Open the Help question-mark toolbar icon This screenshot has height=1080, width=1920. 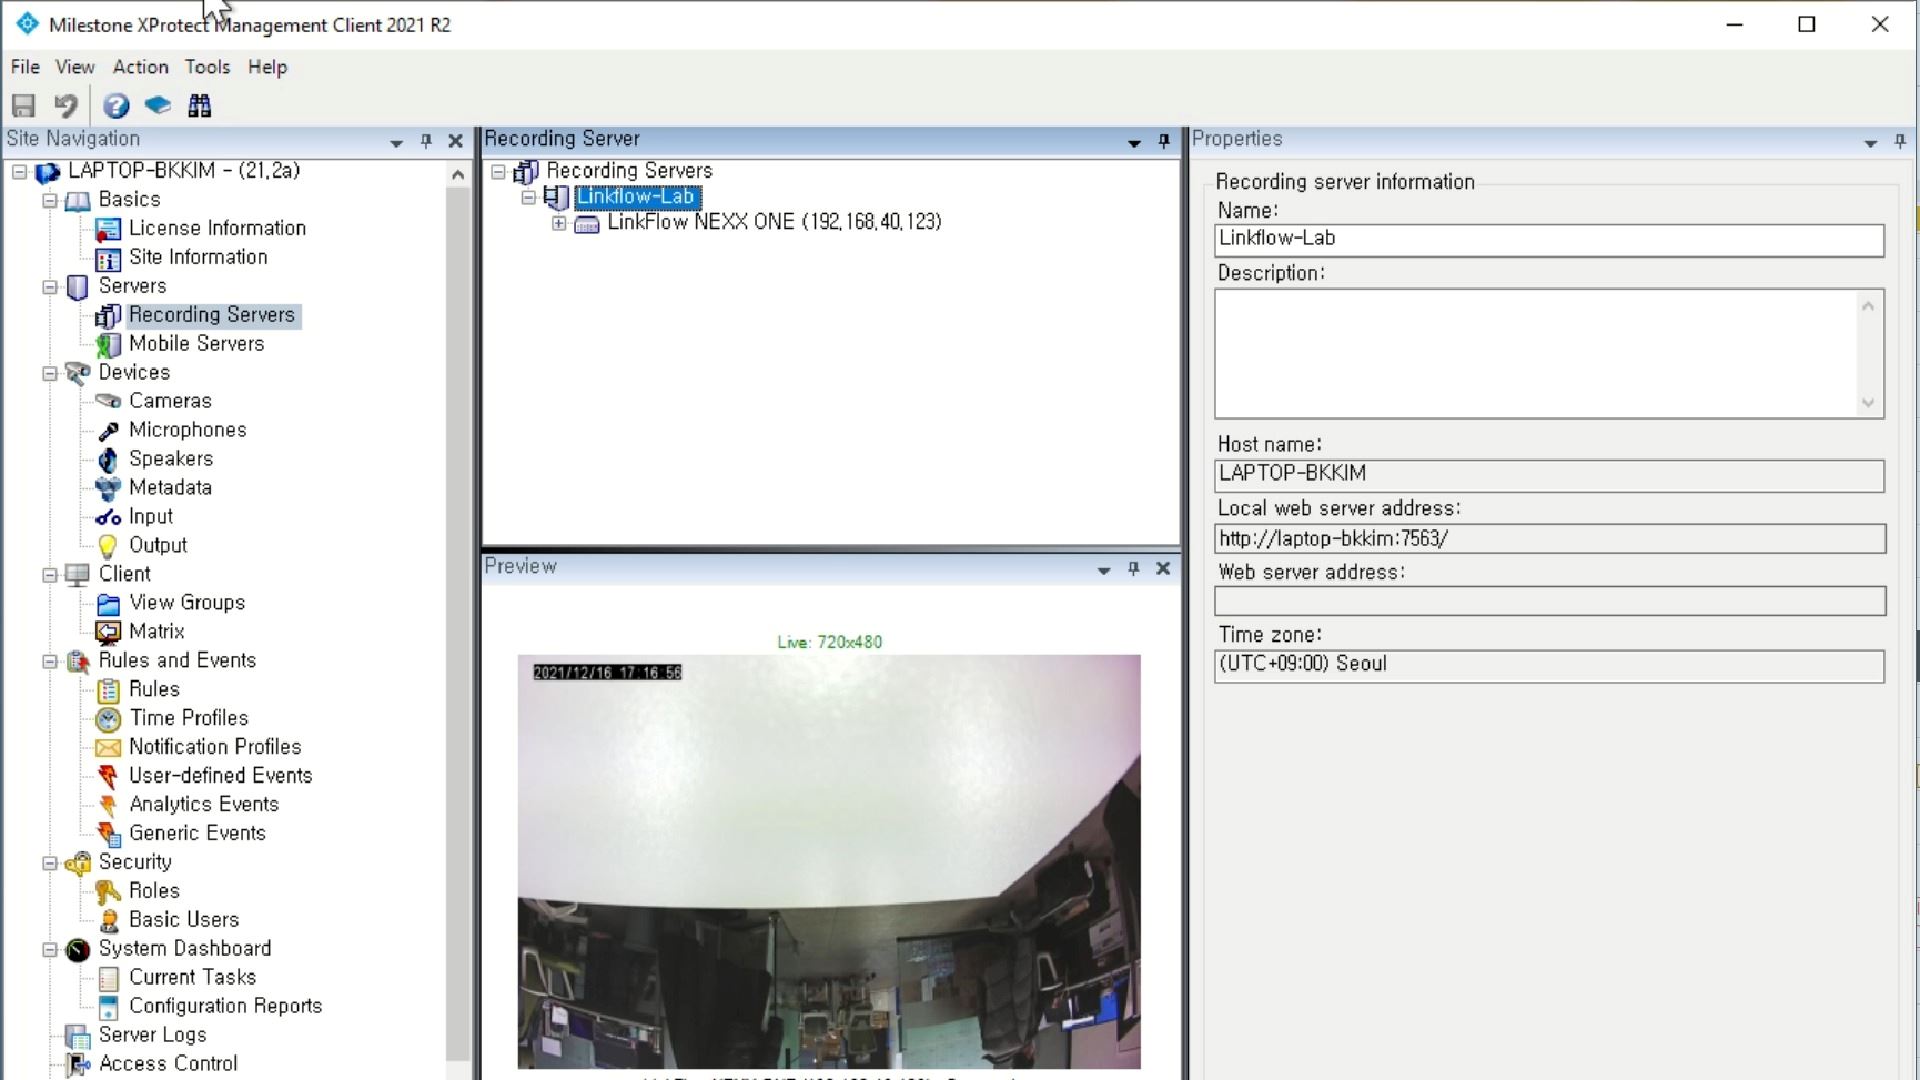[116, 105]
